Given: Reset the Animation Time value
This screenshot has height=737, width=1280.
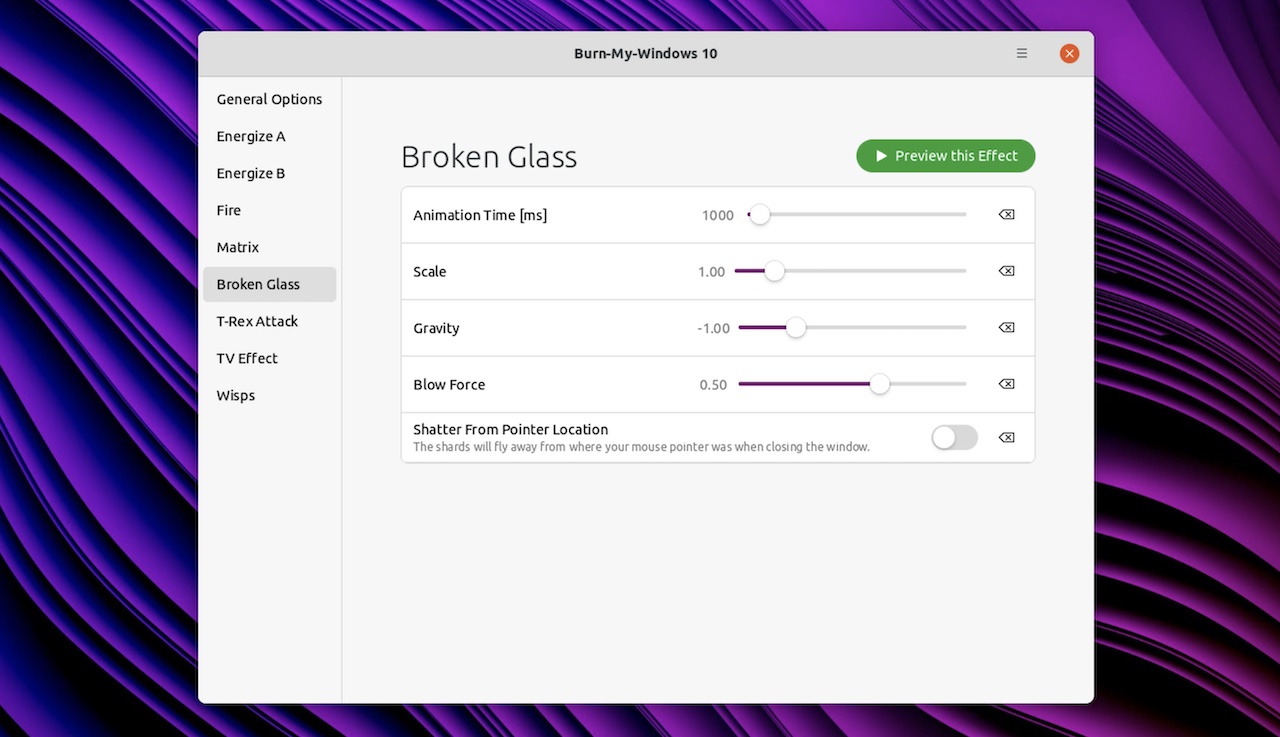Looking at the screenshot, I should point(1006,214).
